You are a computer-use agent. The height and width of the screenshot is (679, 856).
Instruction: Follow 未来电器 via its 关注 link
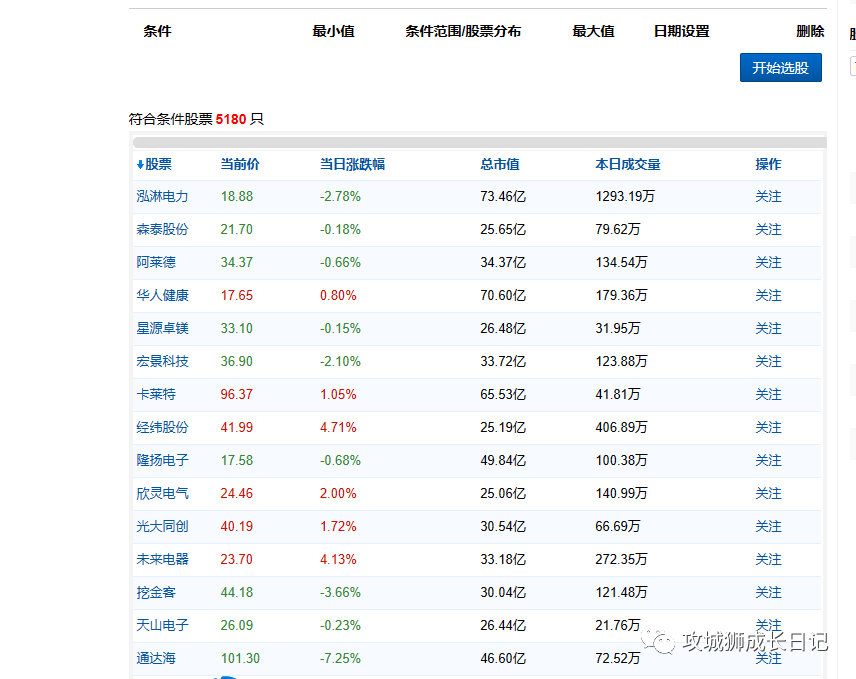[x=768, y=560]
